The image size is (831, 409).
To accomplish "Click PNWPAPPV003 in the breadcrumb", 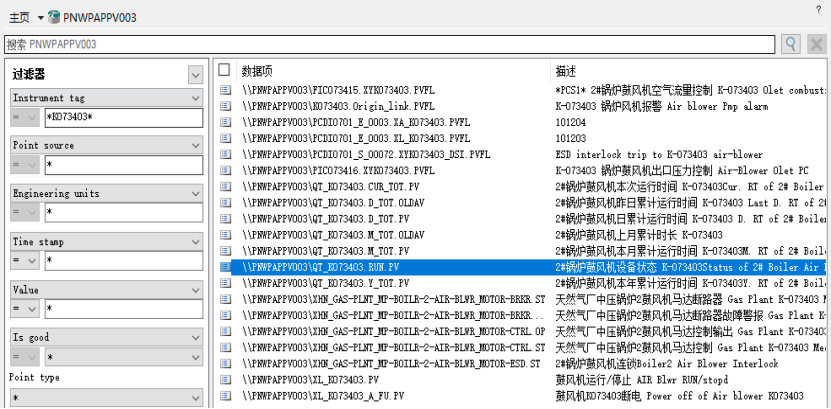I will 100,18.
